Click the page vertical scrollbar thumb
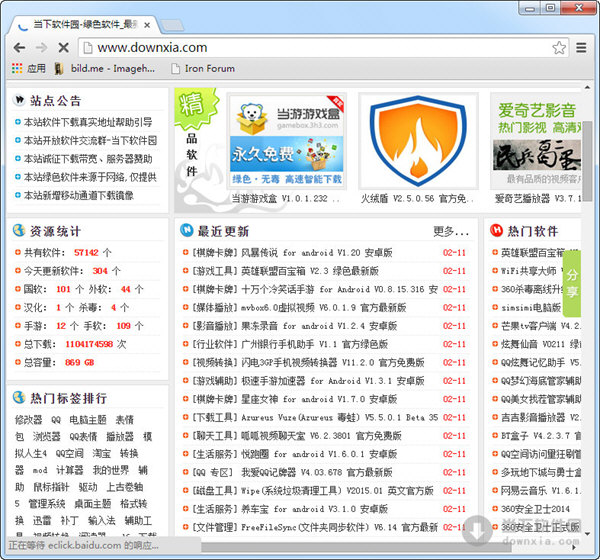The width and height of the screenshot is (600, 560). 587,160
